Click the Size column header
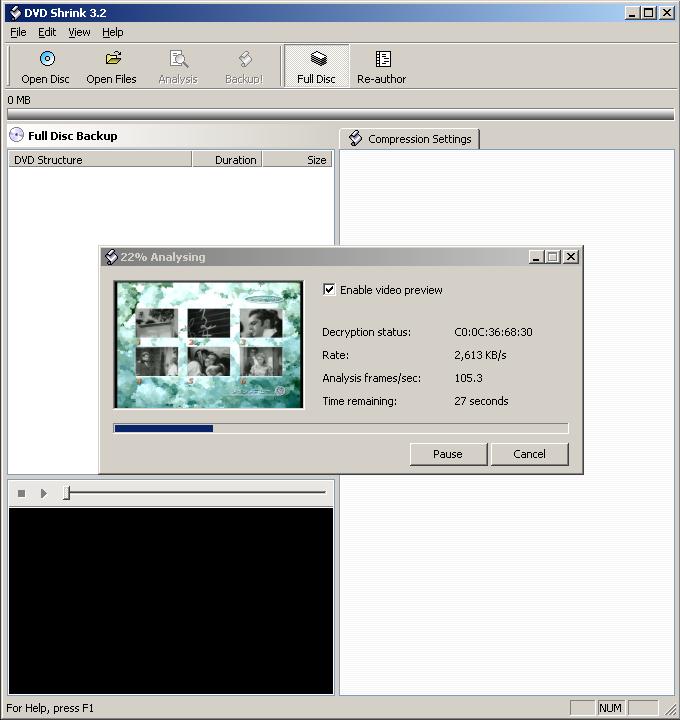Image resolution: width=680 pixels, height=720 pixels. [x=297, y=159]
